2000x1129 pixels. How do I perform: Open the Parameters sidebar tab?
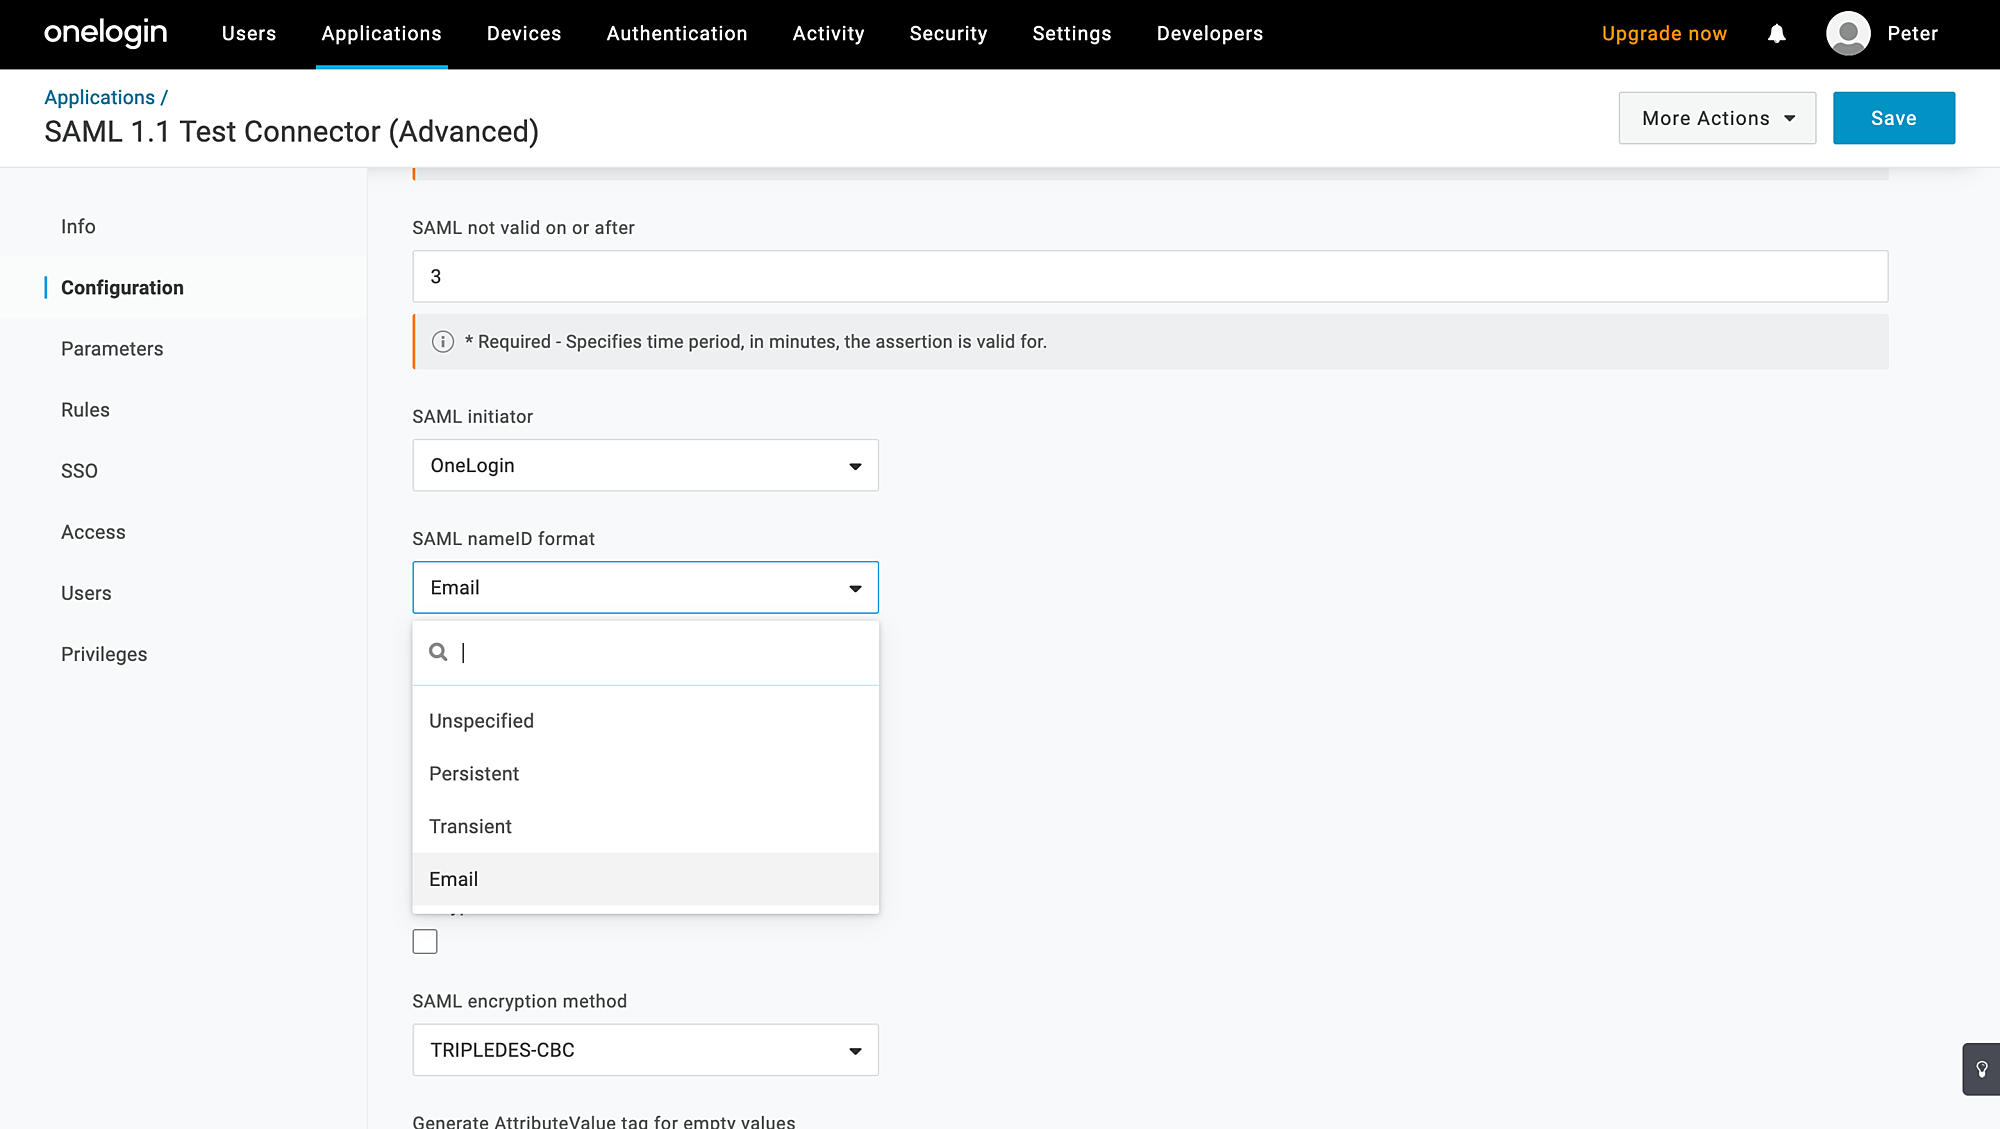click(112, 349)
